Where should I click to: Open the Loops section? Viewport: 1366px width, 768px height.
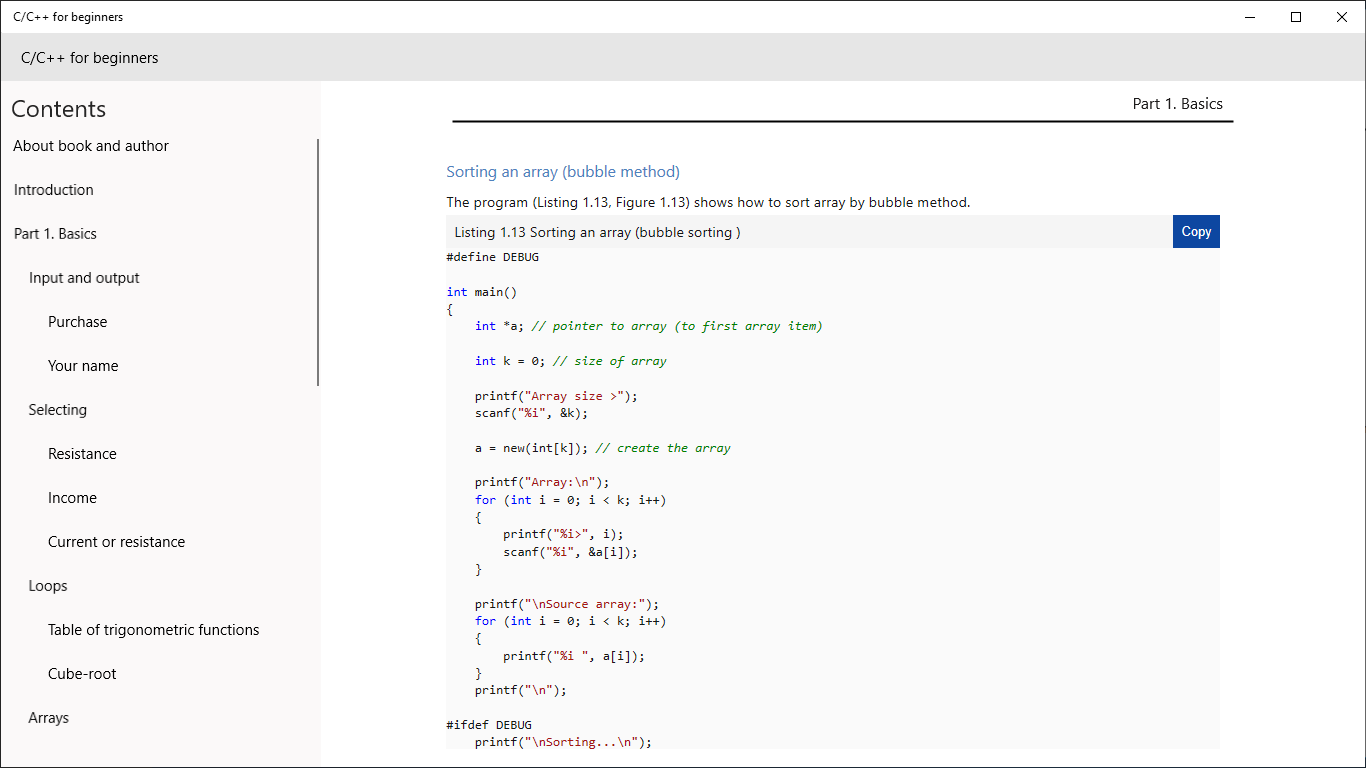click(47, 585)
